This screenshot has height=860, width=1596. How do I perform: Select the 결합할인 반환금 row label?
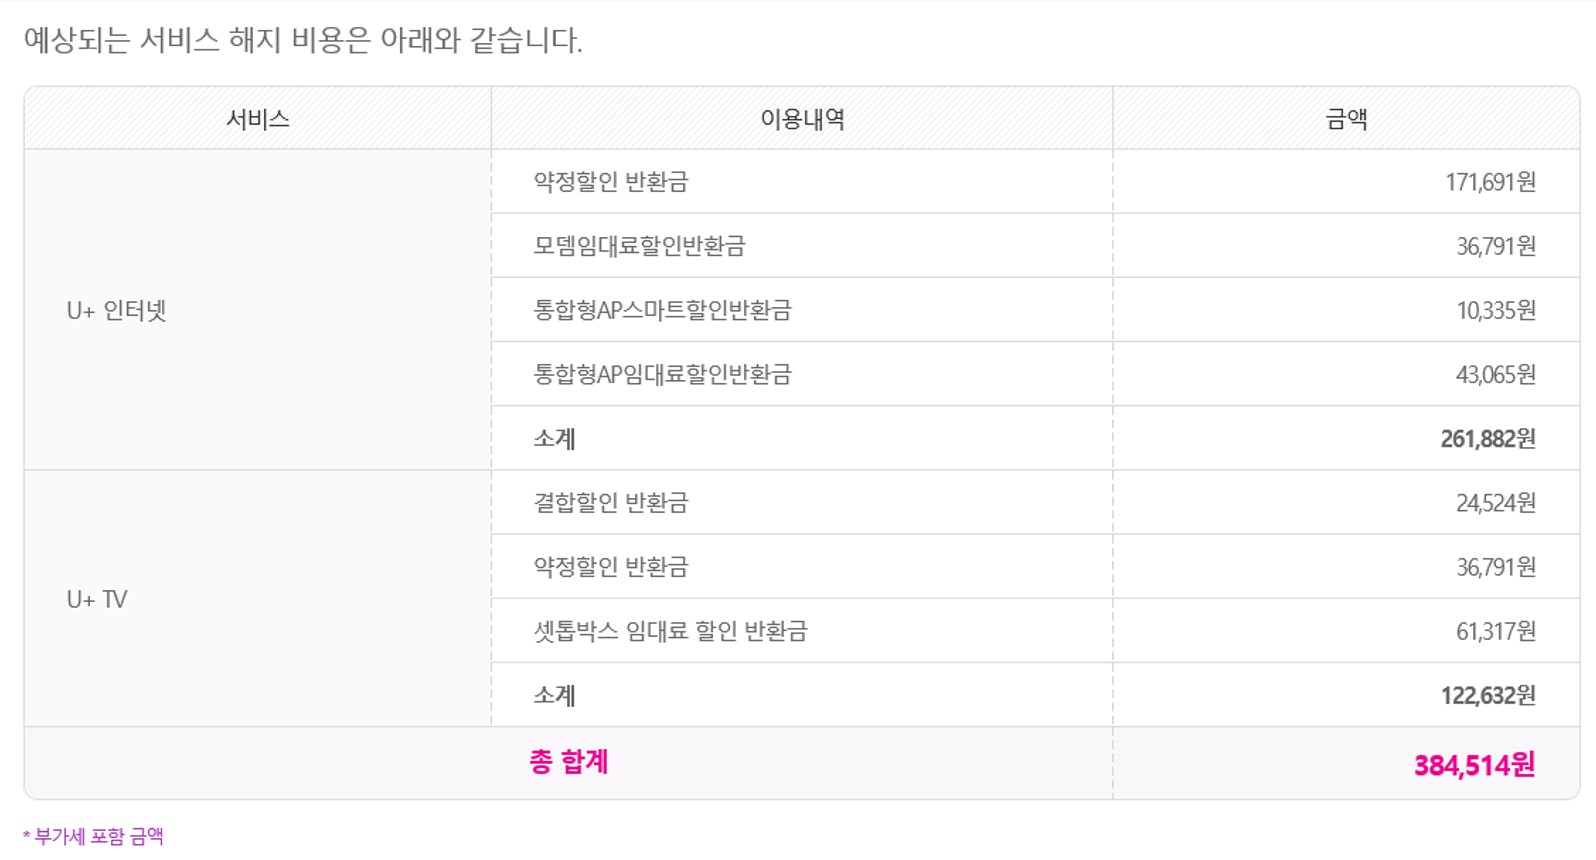point(611,502)
